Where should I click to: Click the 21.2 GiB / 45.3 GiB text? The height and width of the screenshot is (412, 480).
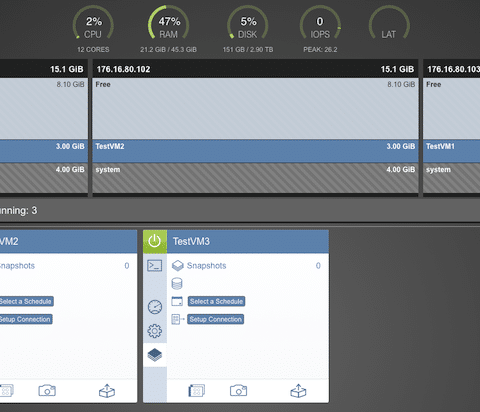(x=168, y=50)
